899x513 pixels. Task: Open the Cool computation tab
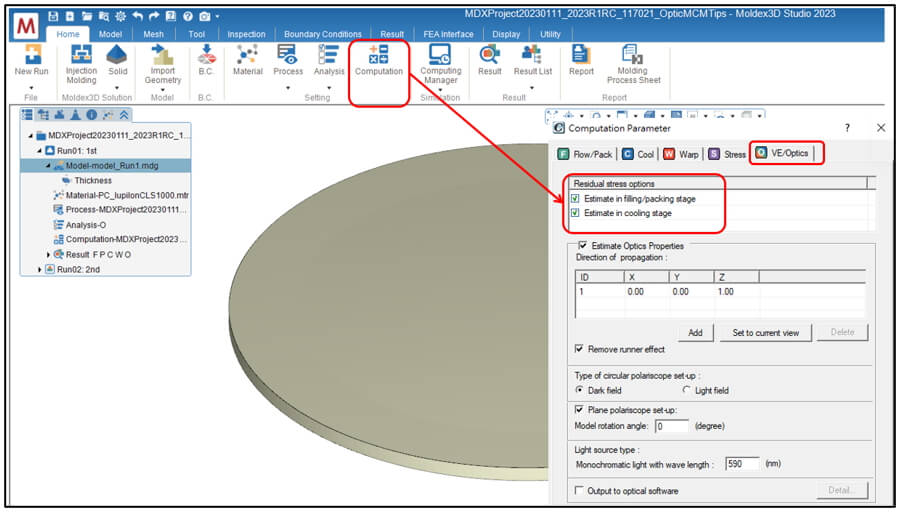tap(638, 154)
